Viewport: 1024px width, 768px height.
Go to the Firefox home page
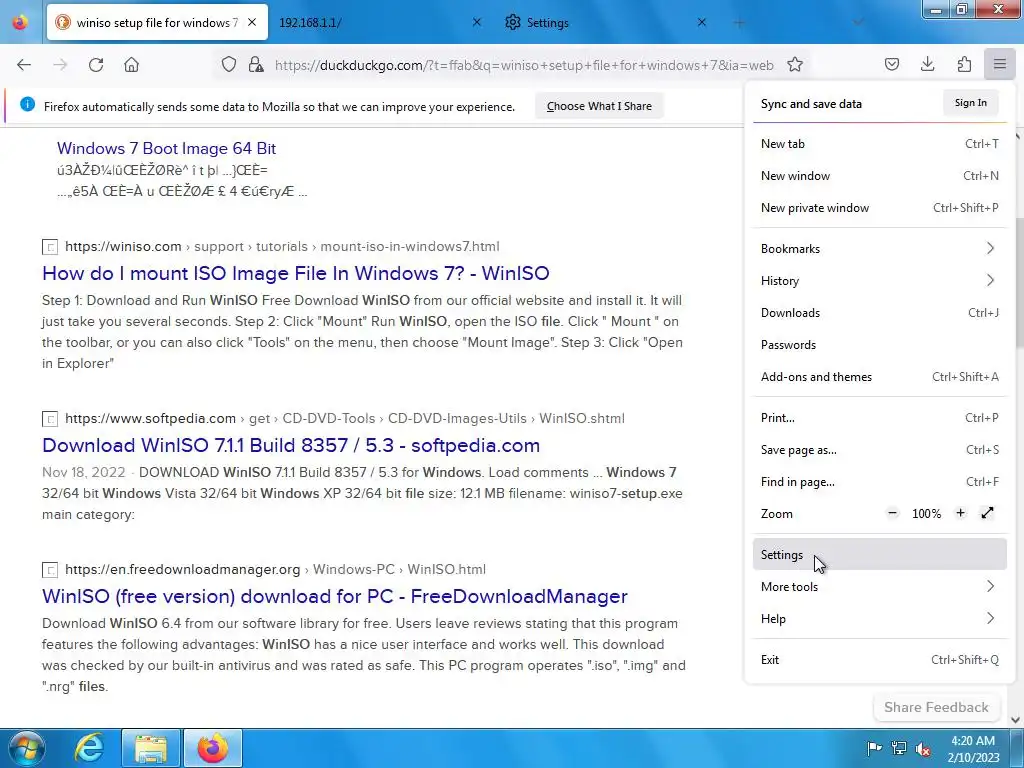coord(131,65)
